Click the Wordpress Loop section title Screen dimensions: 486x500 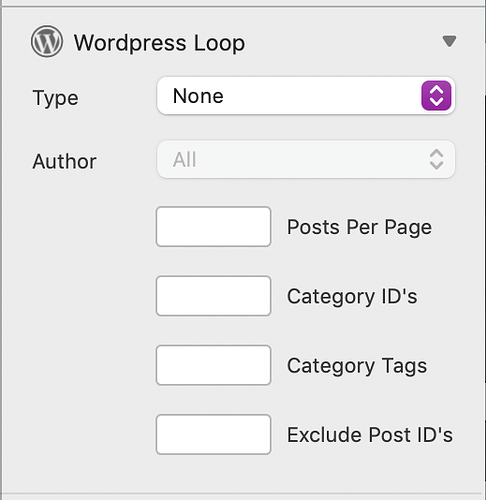coord(159,43)
